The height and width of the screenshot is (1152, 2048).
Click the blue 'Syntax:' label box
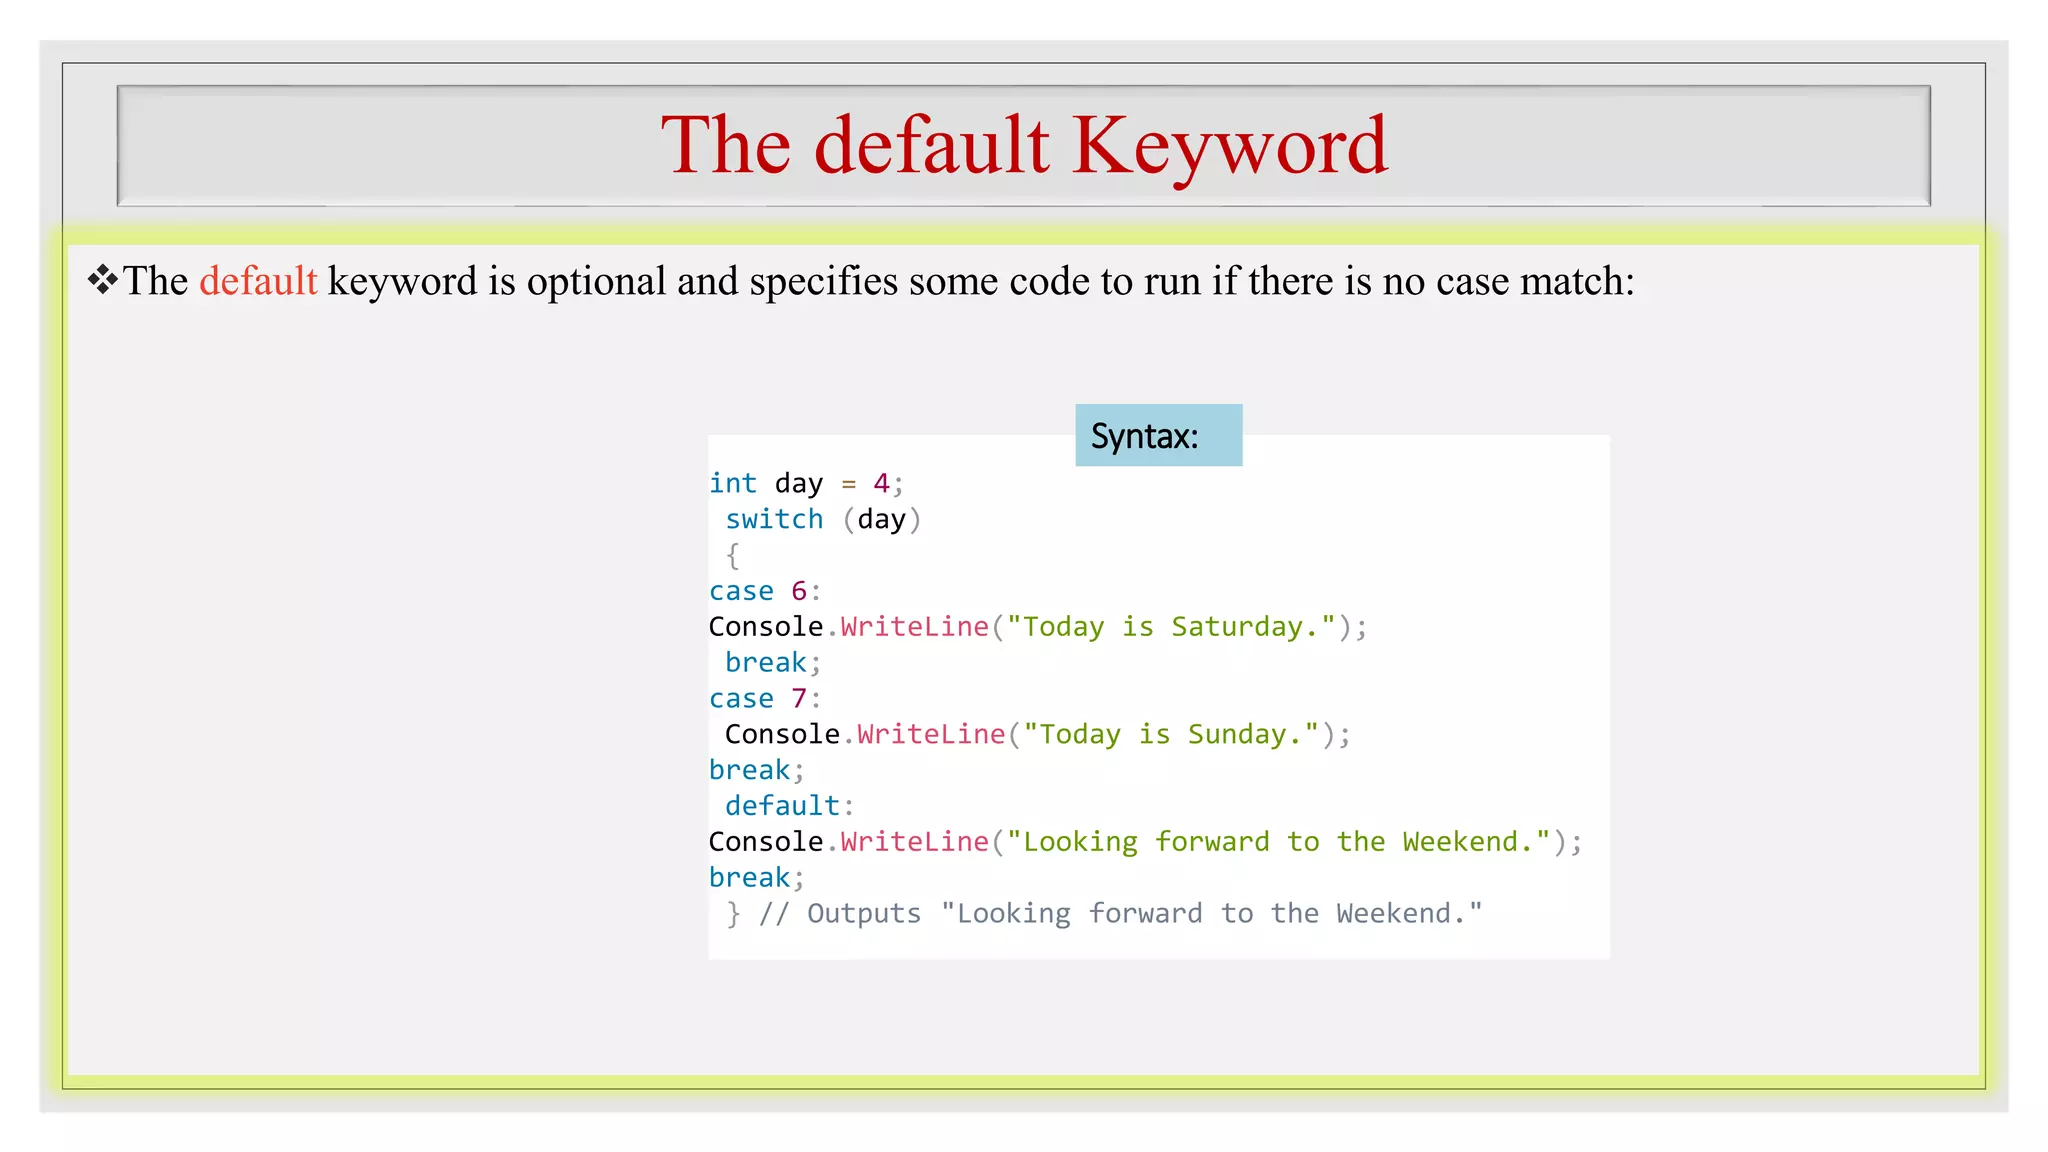pyautogui.click(x=1158, y=436)
